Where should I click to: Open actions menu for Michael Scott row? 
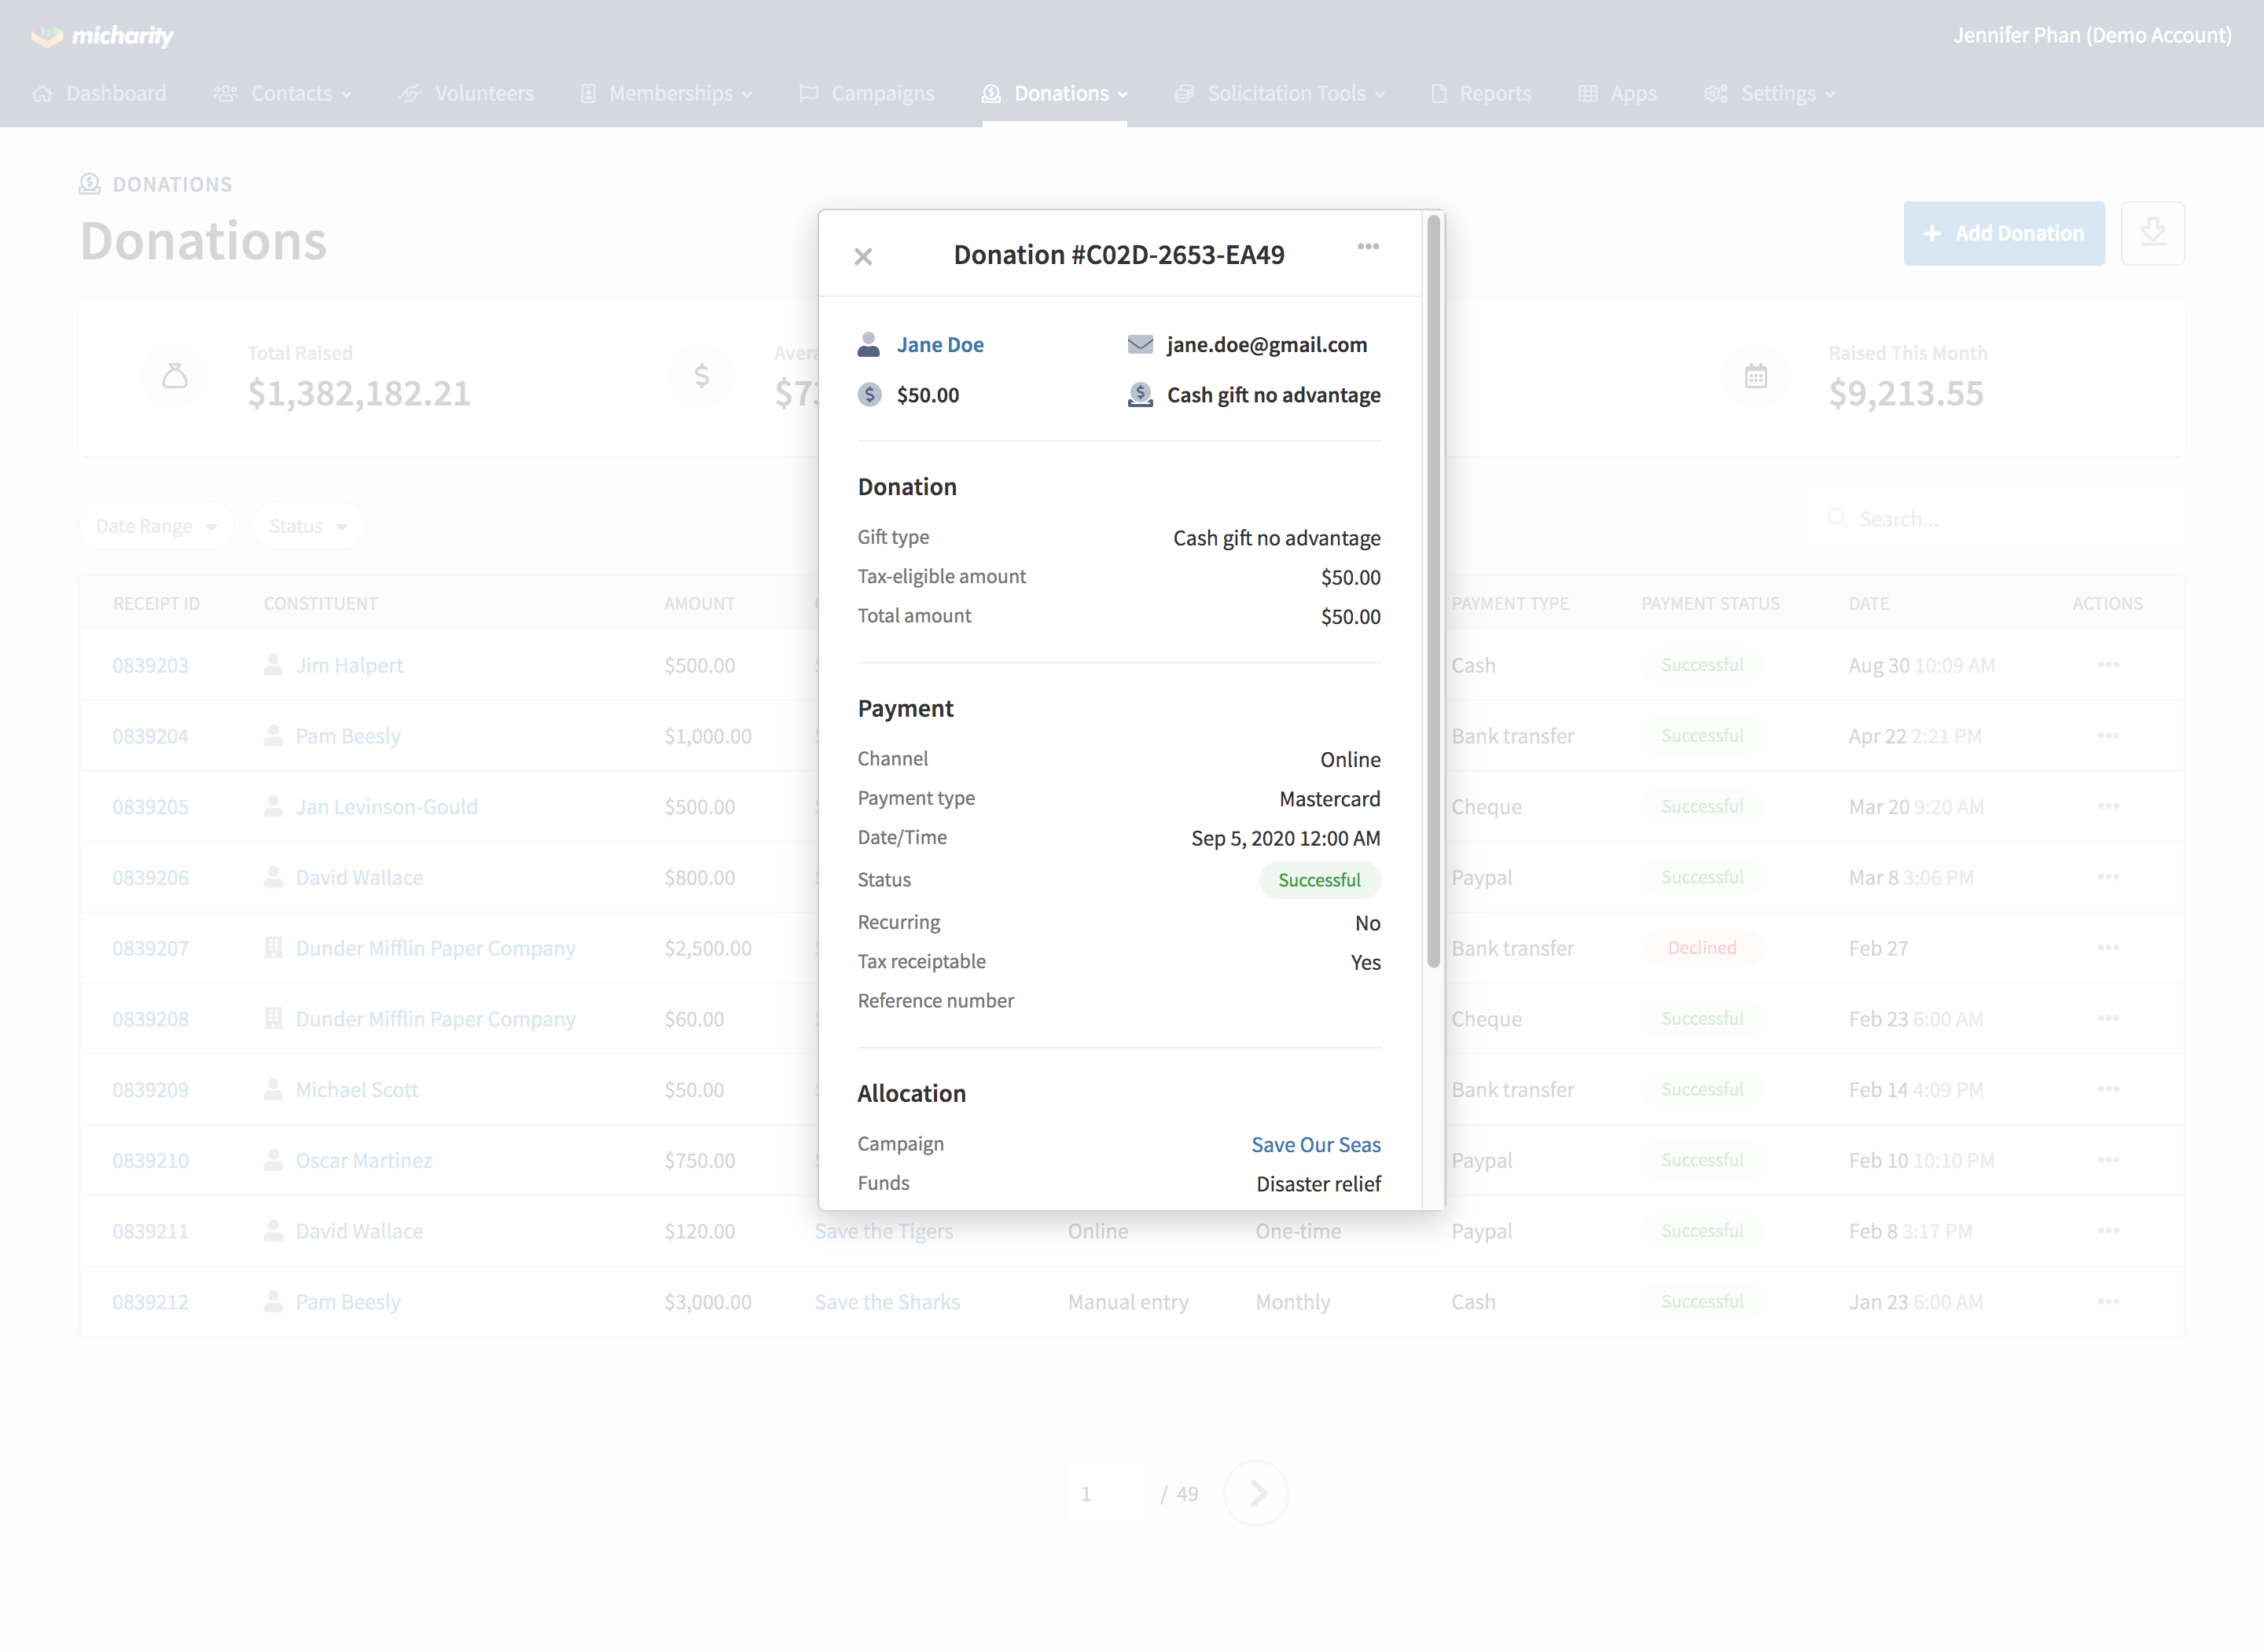click(x=2108, y=1089)
